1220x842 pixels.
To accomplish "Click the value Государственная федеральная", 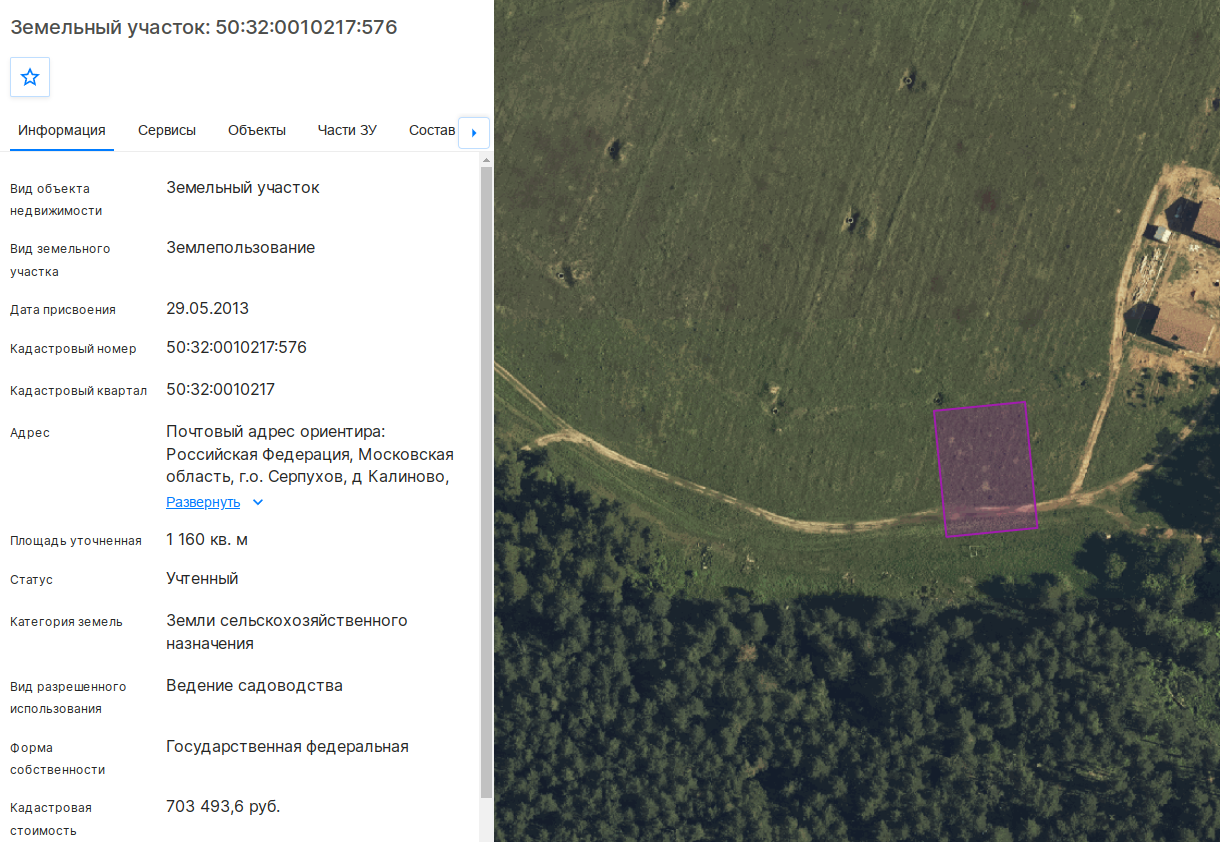I will (287, 746).
